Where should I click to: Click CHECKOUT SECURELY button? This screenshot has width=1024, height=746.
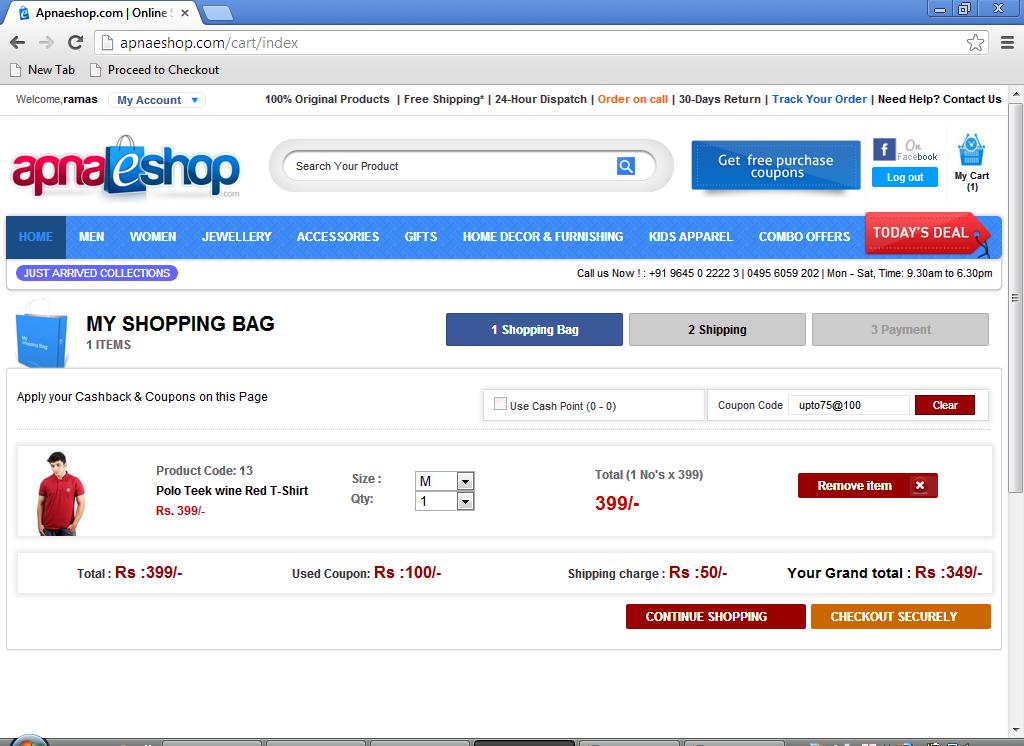point(901,616)
